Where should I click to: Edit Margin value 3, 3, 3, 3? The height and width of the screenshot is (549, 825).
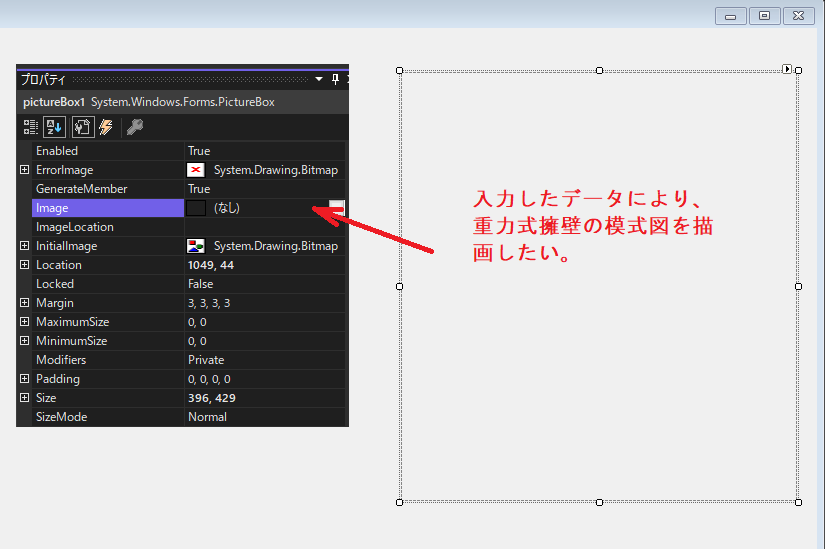[x=209, y=303]
